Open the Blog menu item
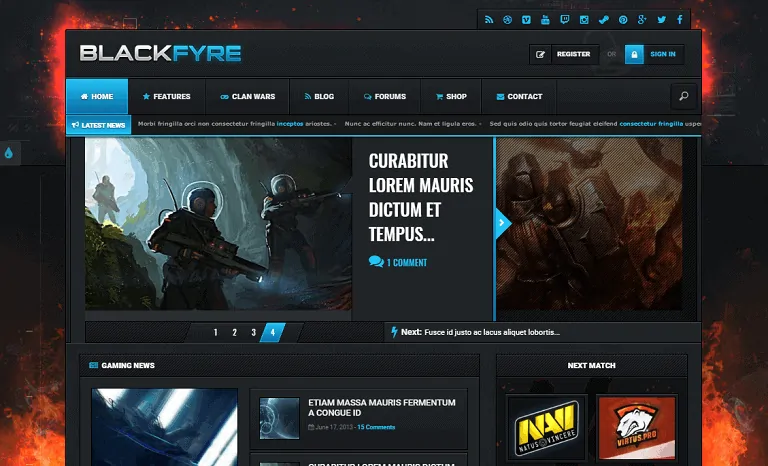 [x=319, y=97]
